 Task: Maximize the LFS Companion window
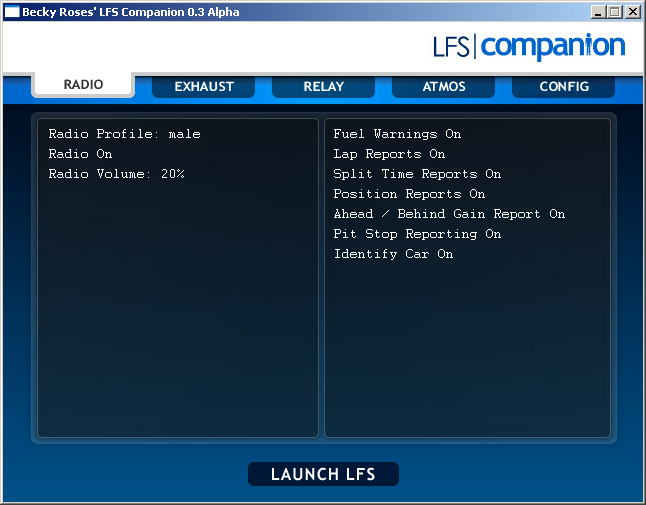615,12
